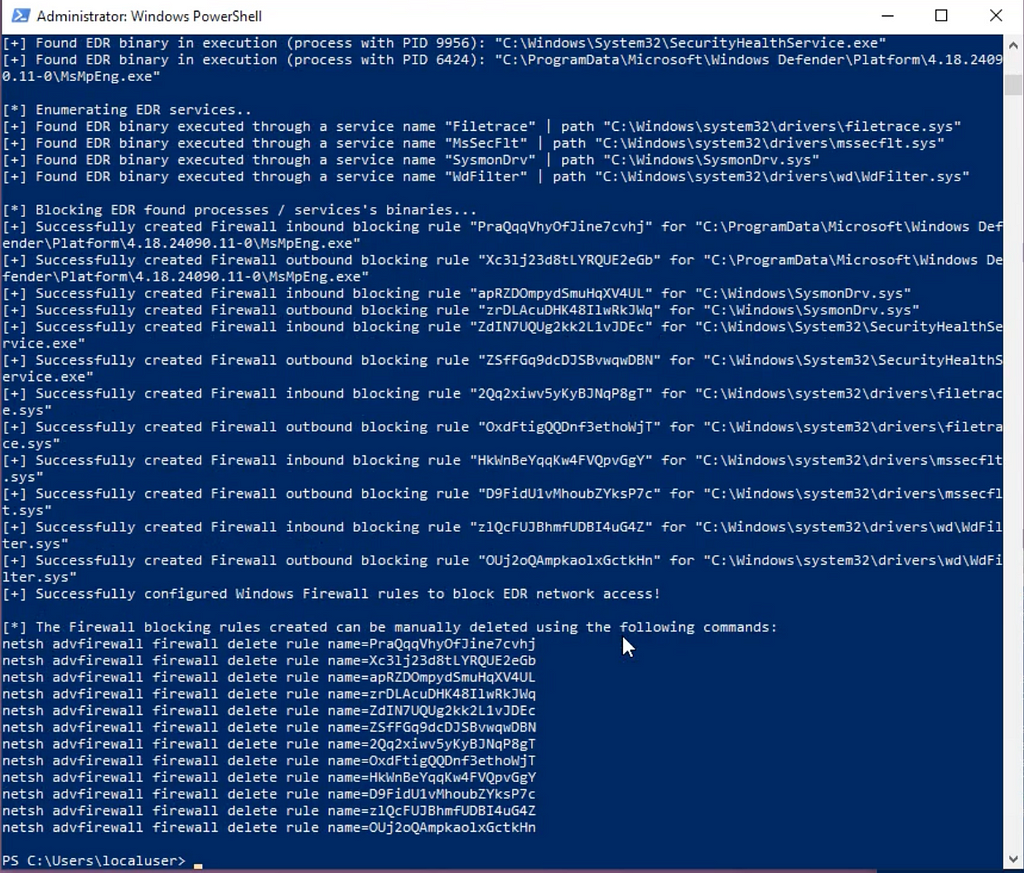
Task: Minimize the Windows PowerShell window
Action: (888, 15)
